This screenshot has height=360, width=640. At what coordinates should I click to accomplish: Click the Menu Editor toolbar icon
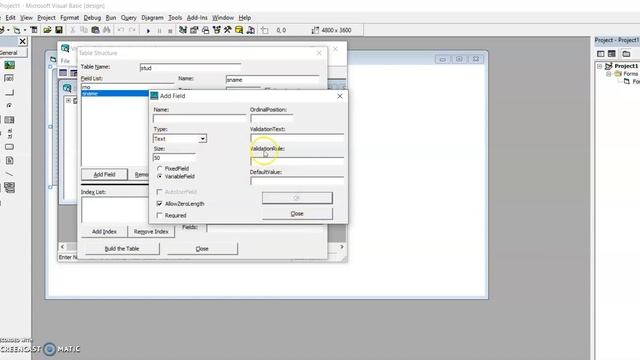point(34,30)
